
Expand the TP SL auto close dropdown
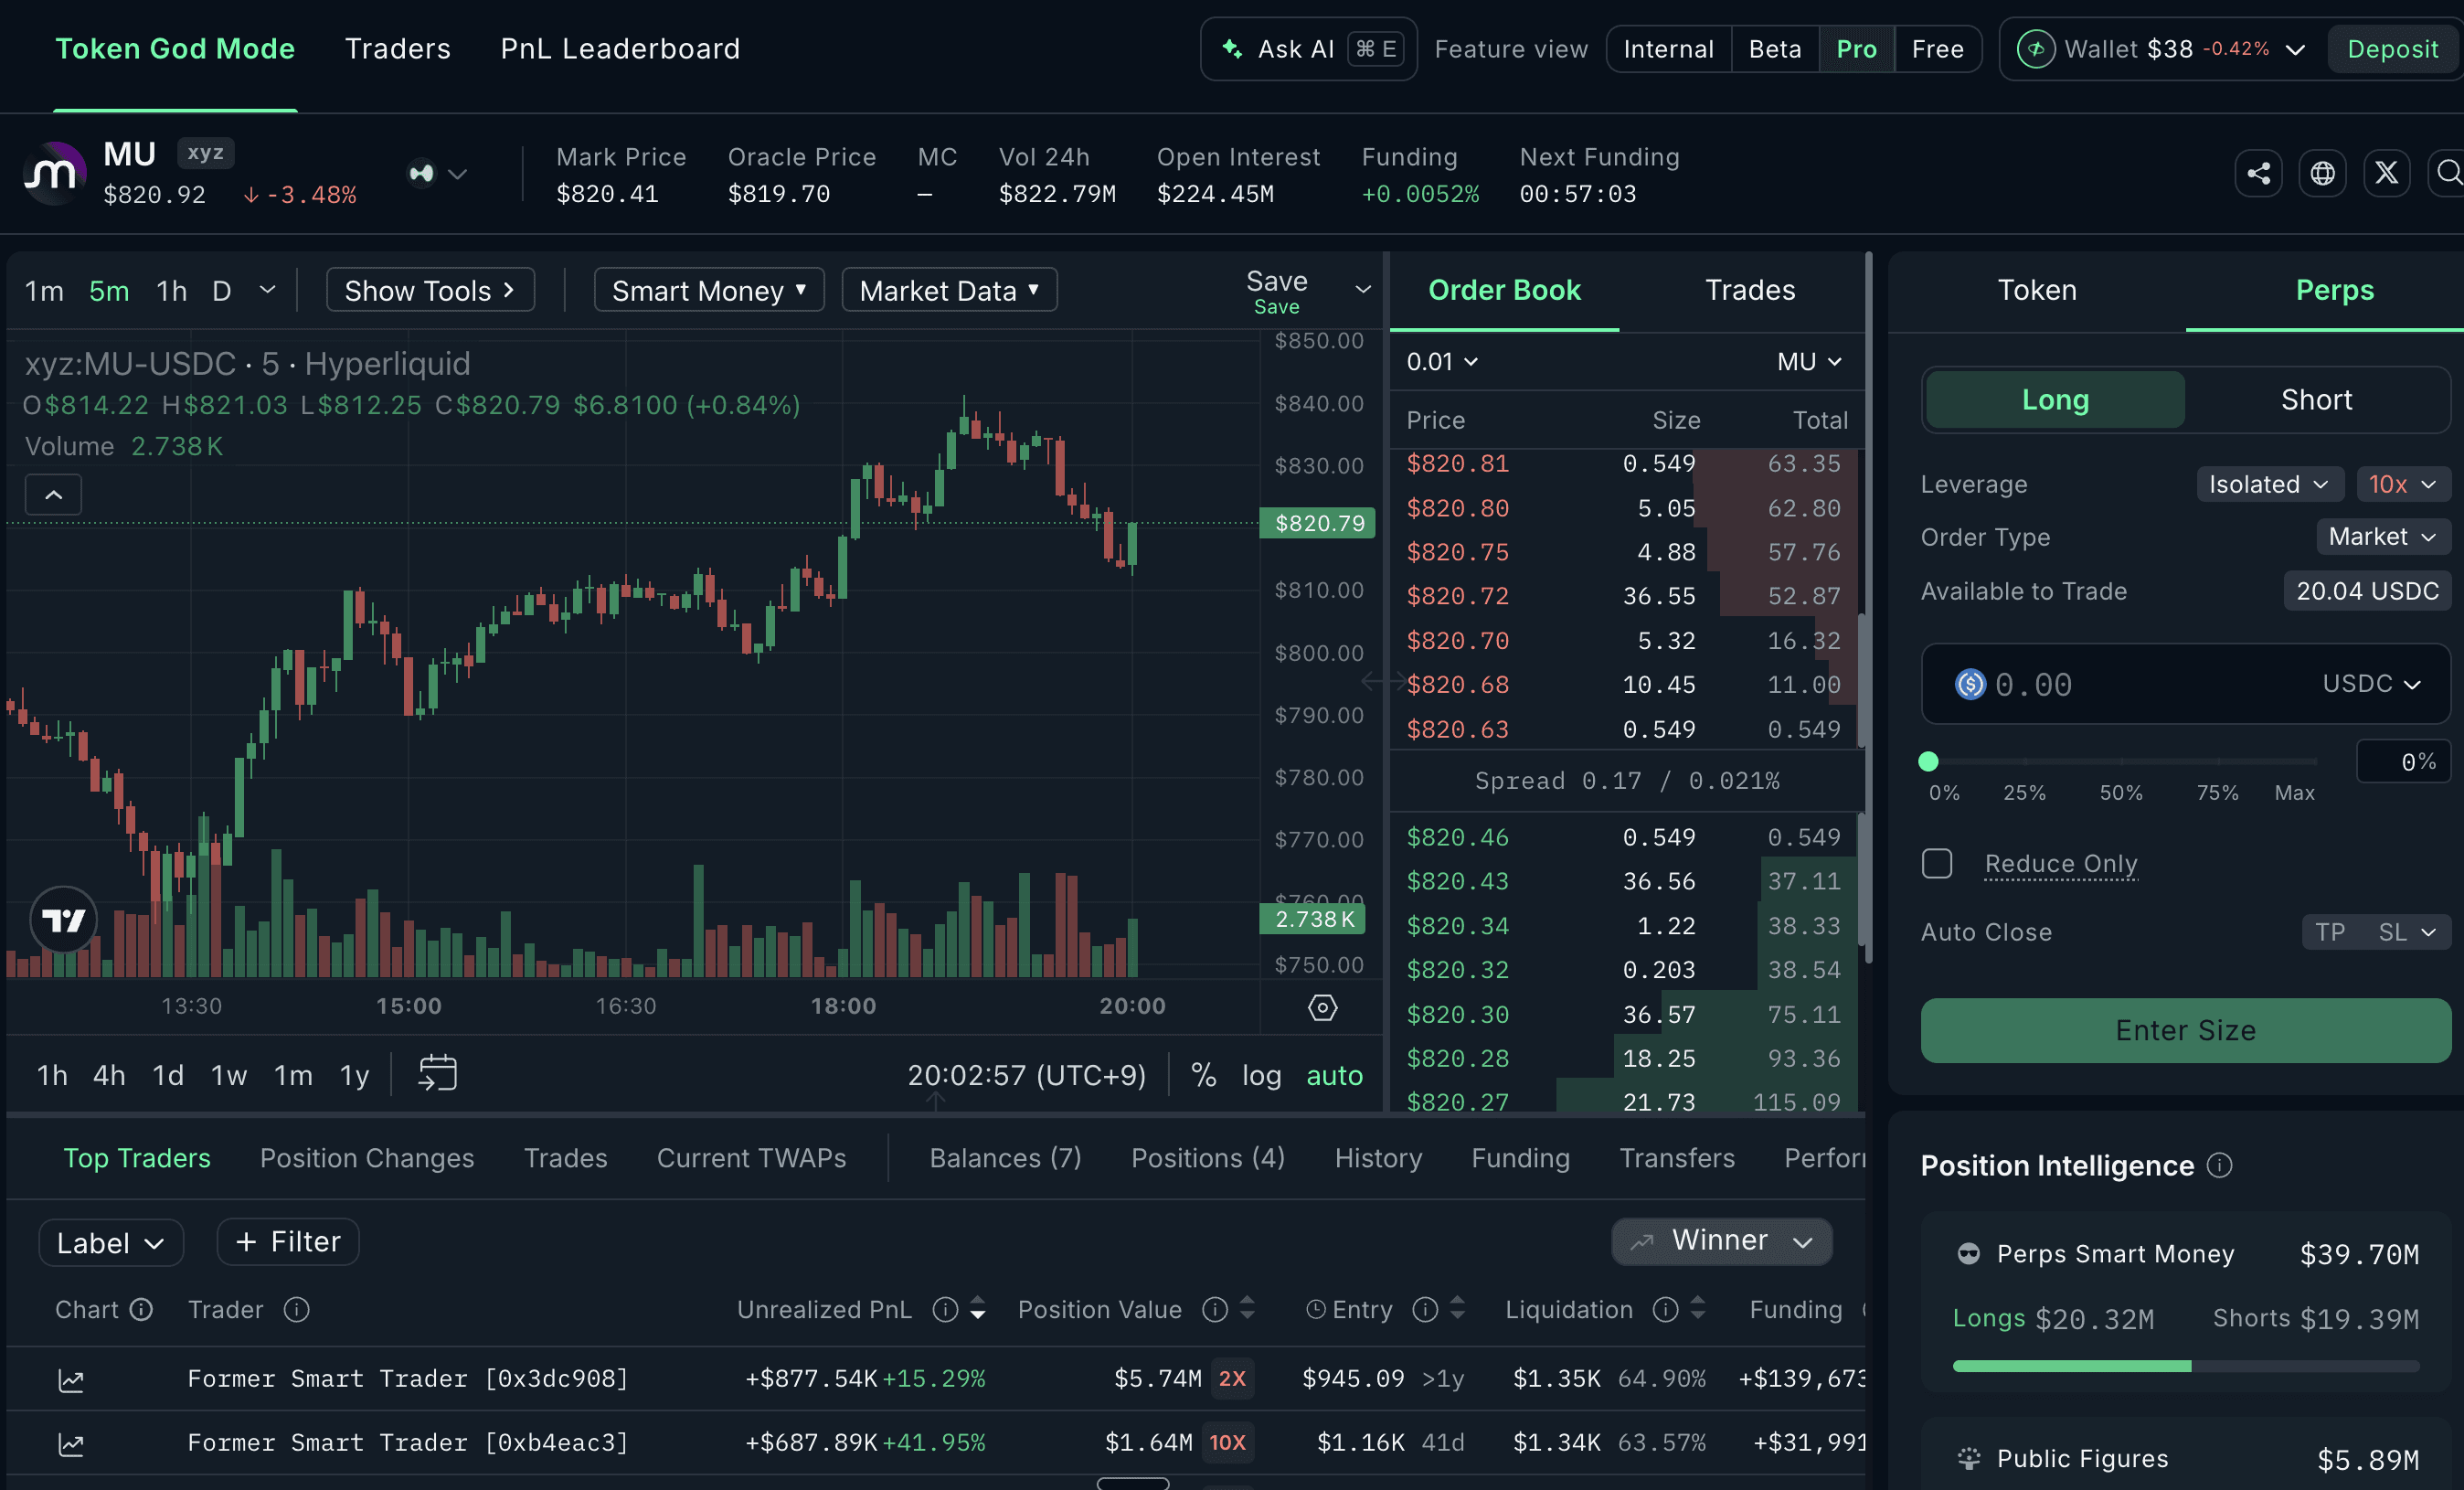point(2376,932)
